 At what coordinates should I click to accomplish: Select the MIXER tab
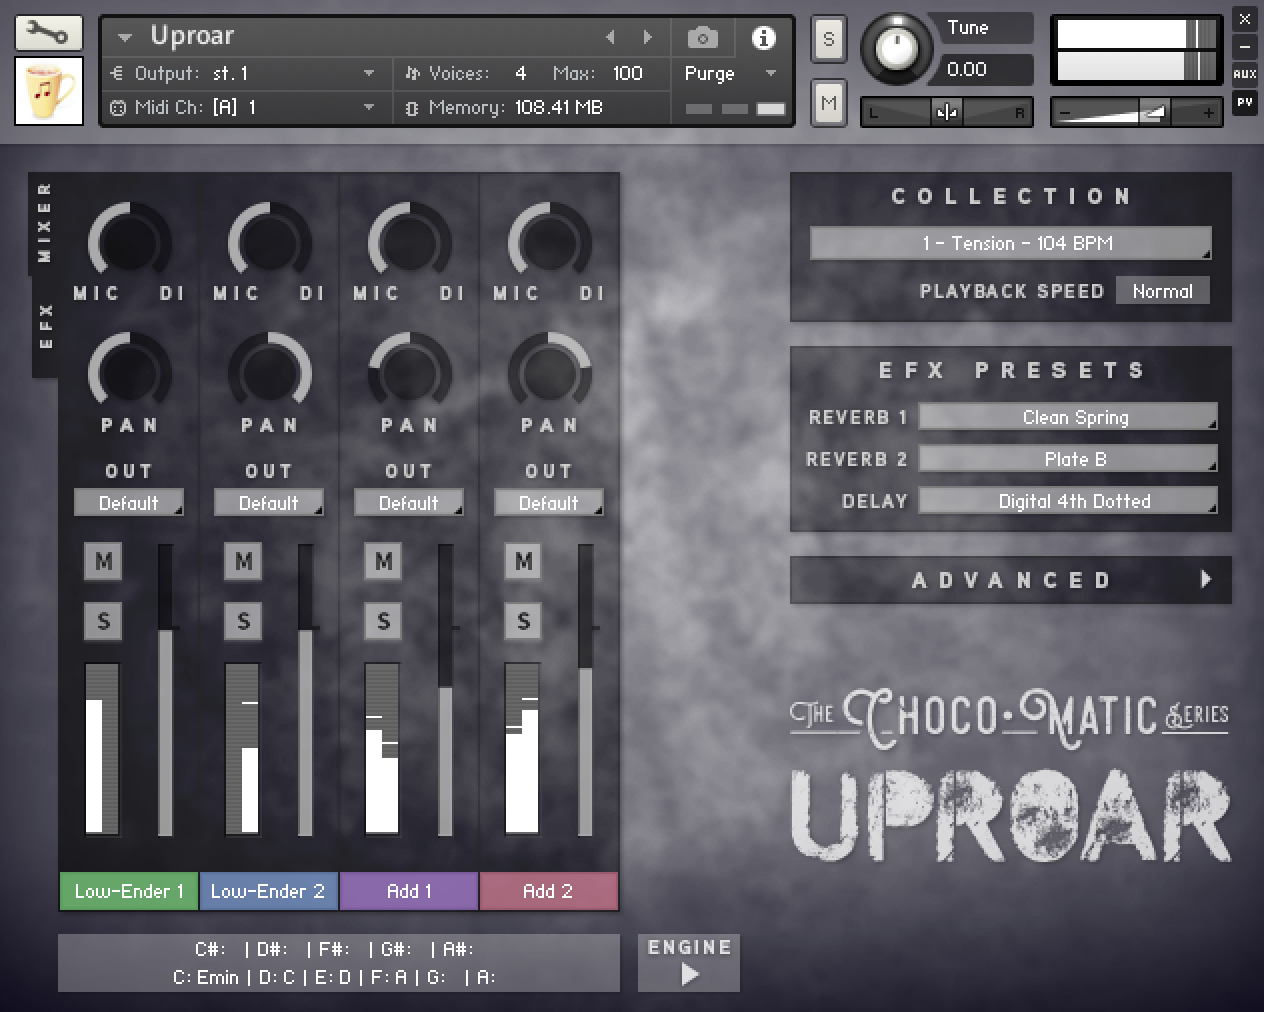tap(45, 222)
